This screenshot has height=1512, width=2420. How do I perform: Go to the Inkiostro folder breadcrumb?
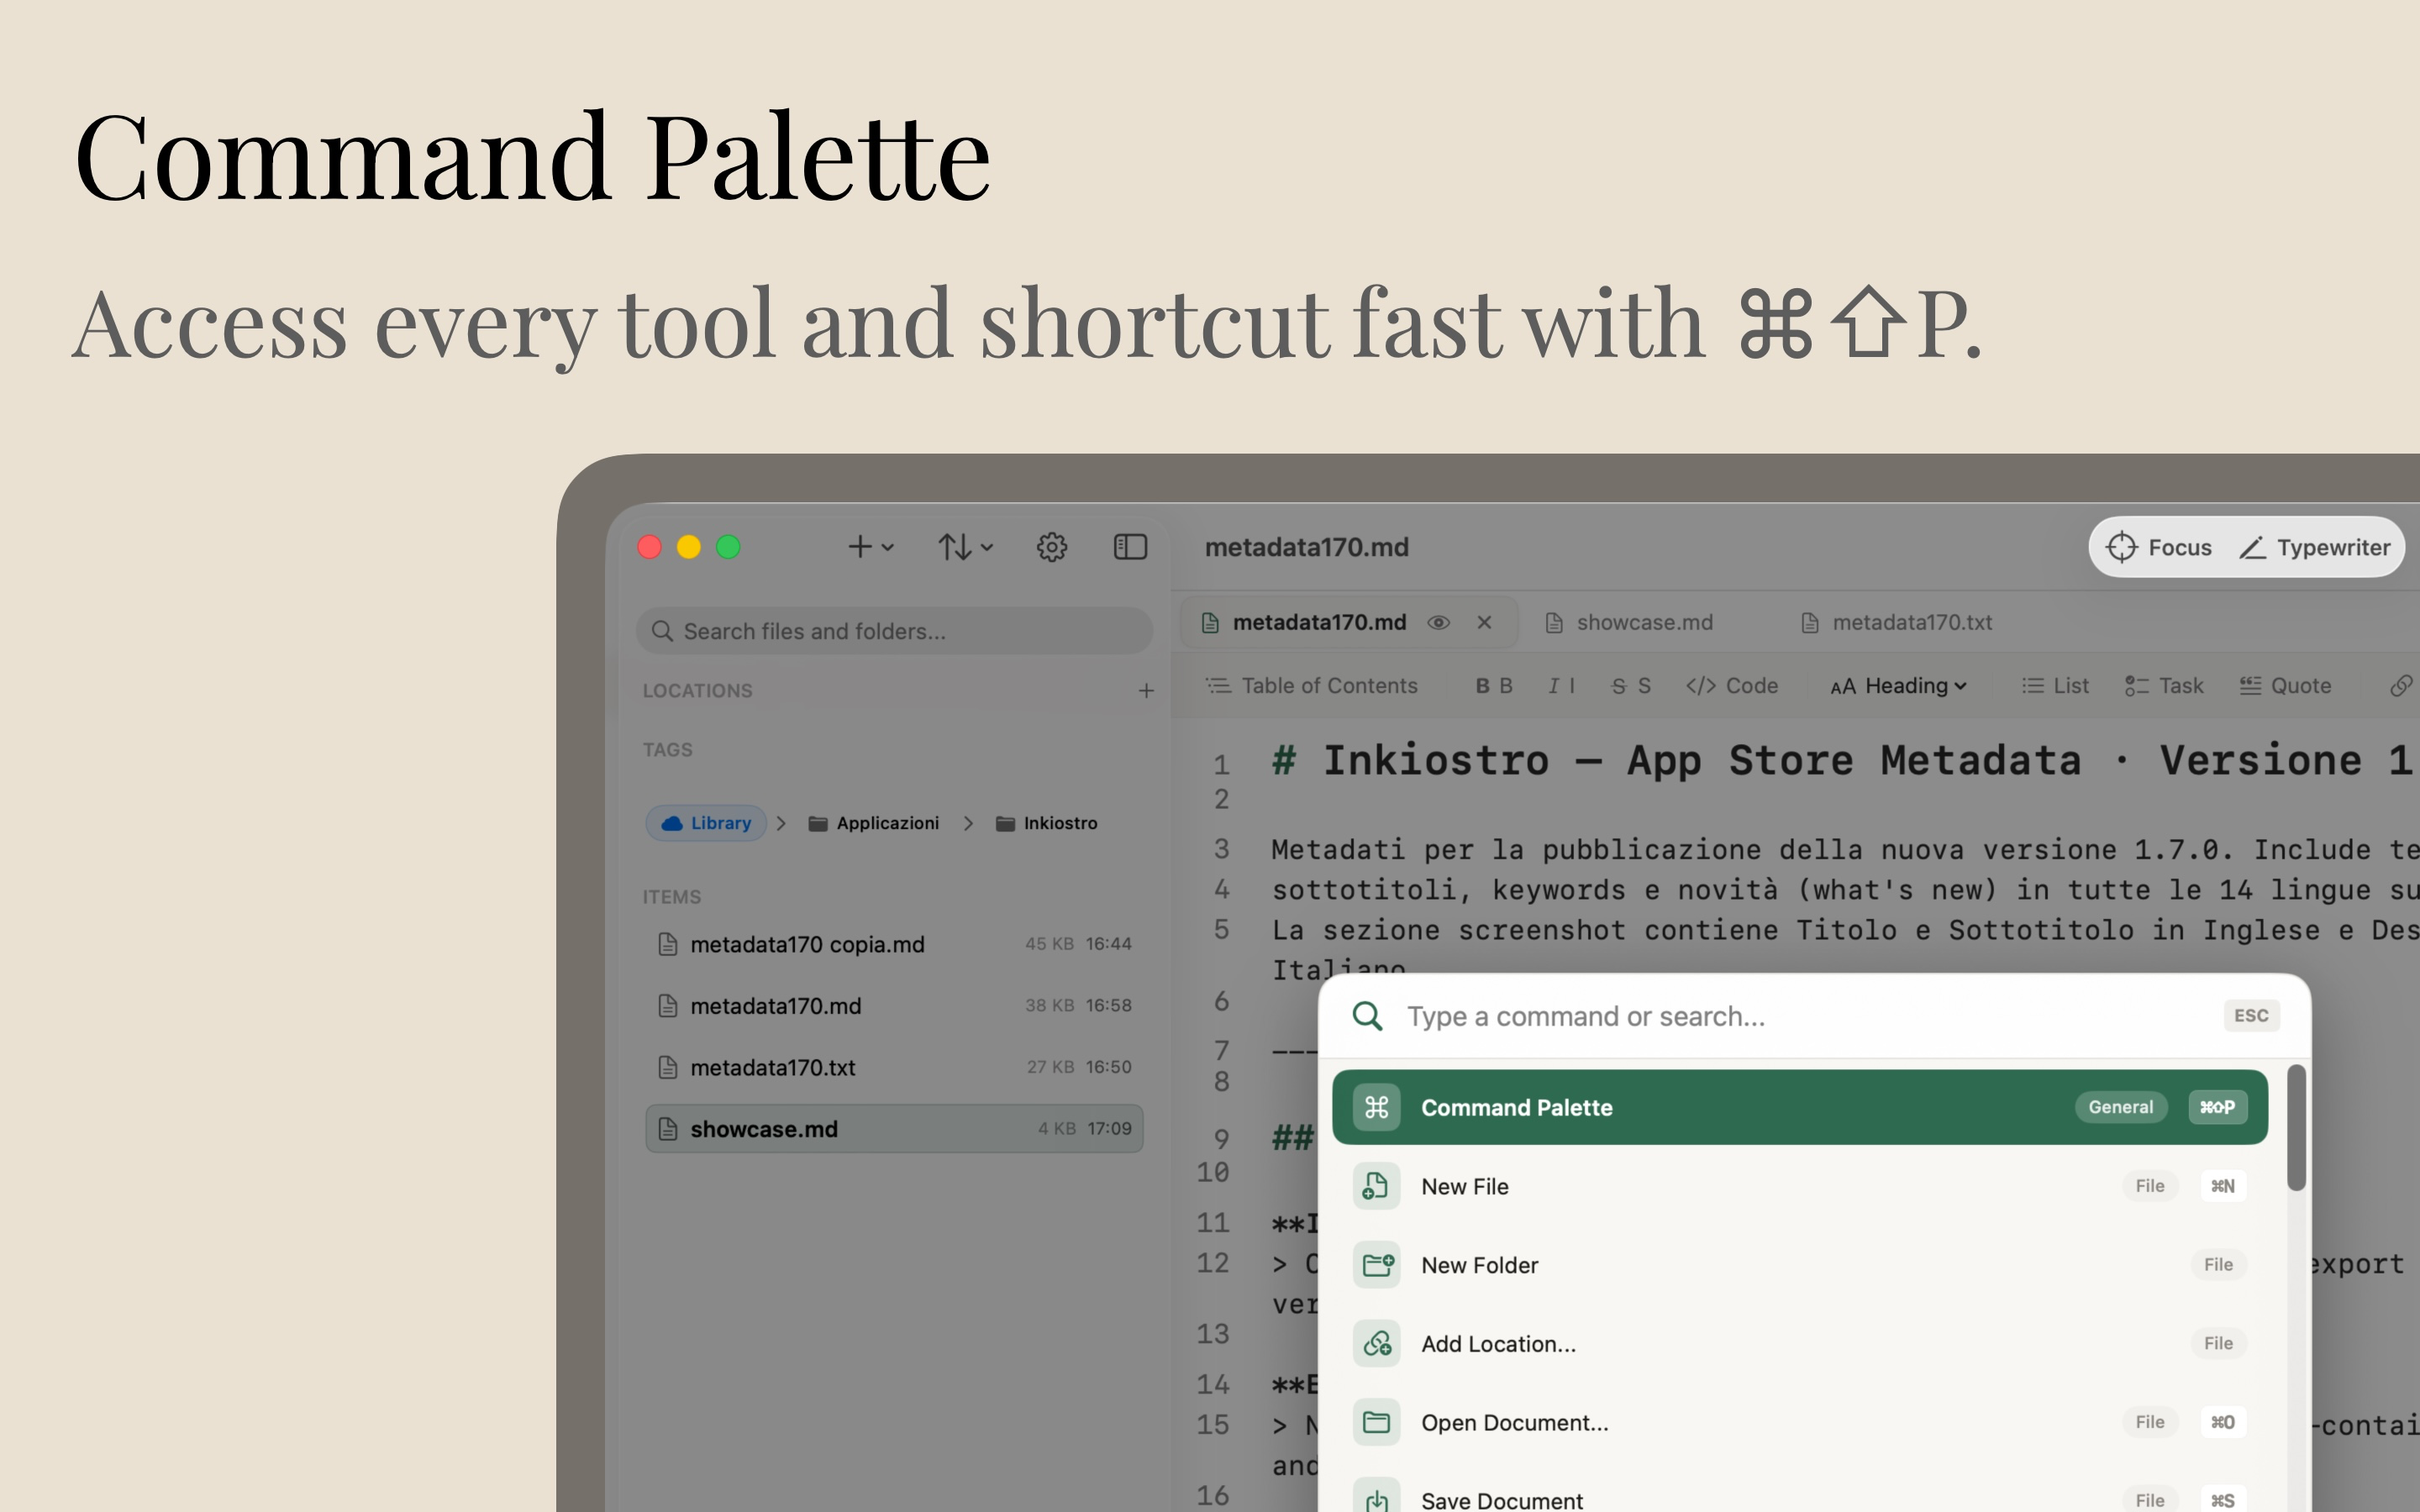coord(1046,823)
